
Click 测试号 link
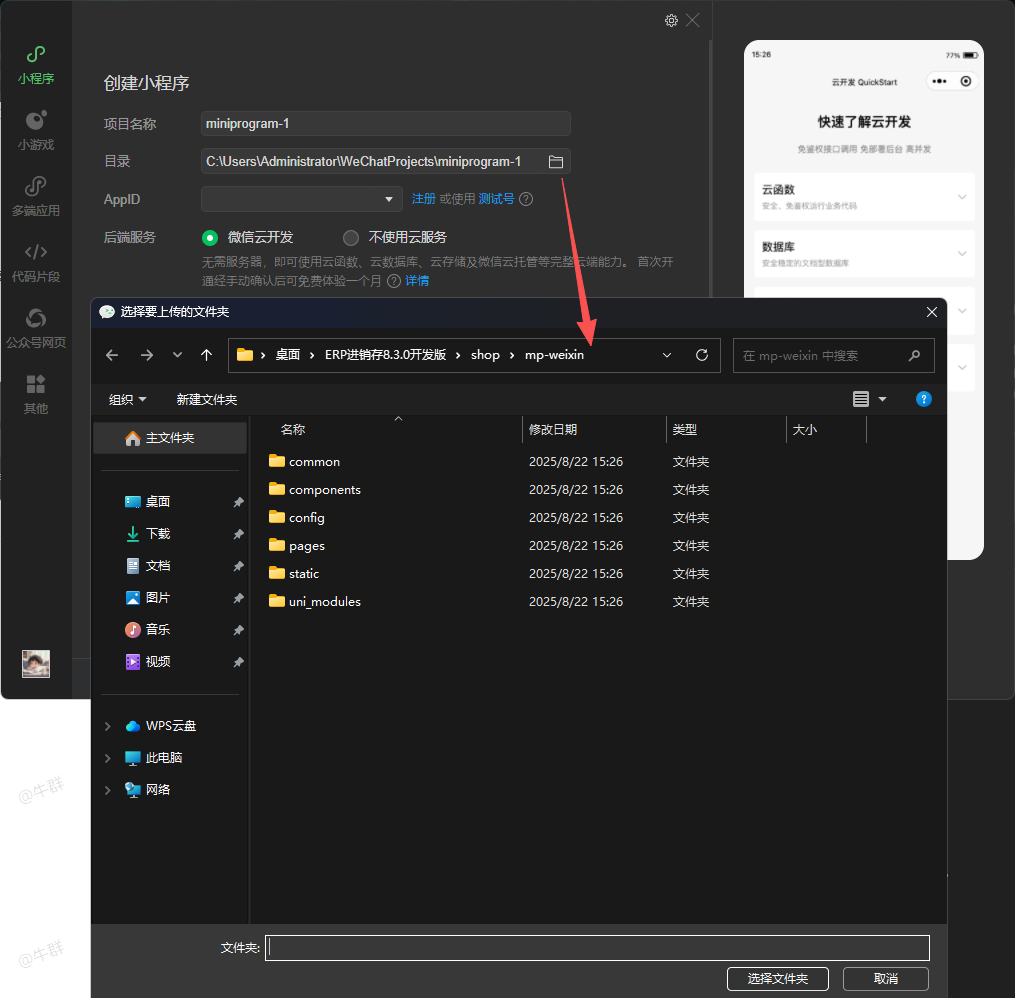click(x=496, y=199)
